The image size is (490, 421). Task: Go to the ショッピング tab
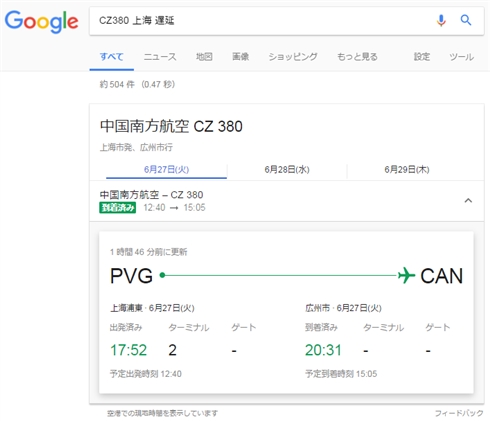point(293,57)
